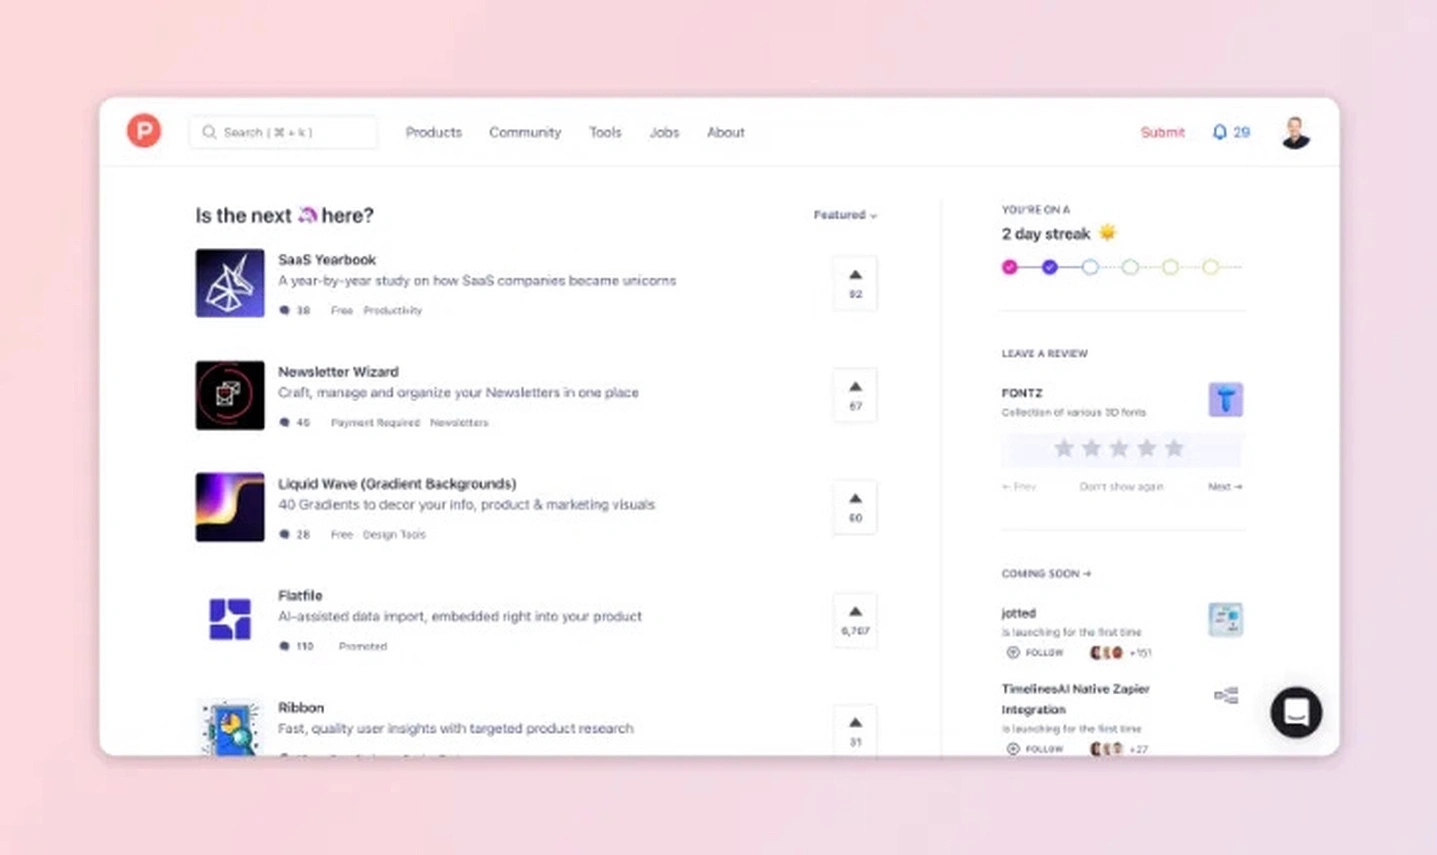Open the SaaS Yearbook title
Screen dimensions: 1437x855
tap(327, 259)
